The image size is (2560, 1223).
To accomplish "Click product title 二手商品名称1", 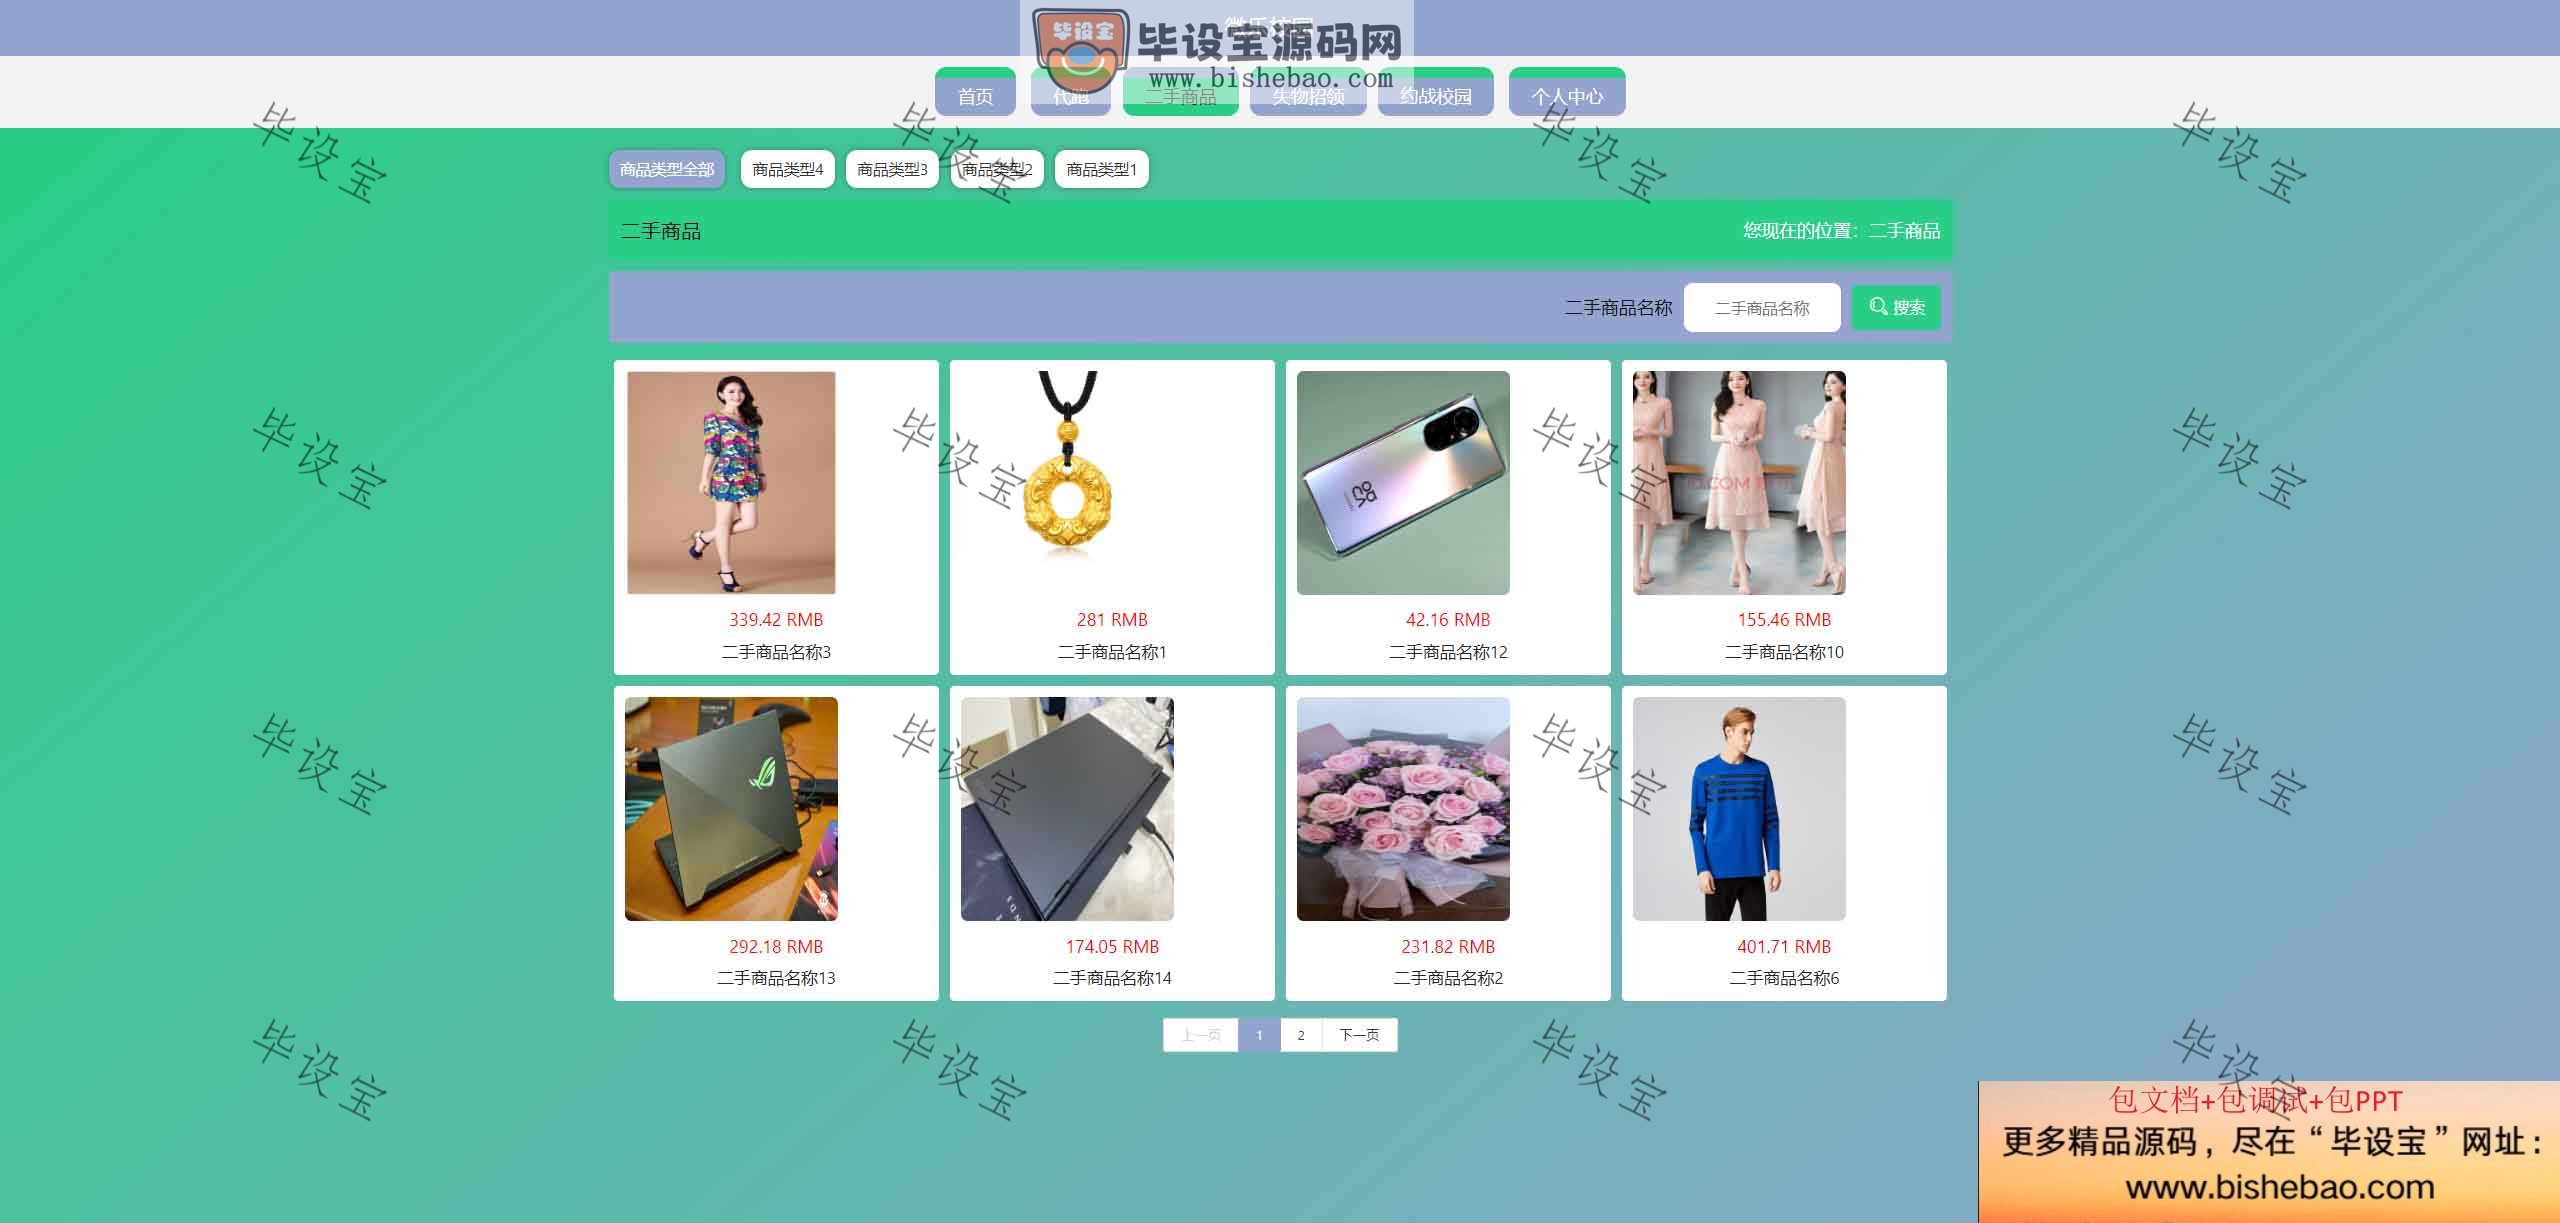I will 1112,652.
